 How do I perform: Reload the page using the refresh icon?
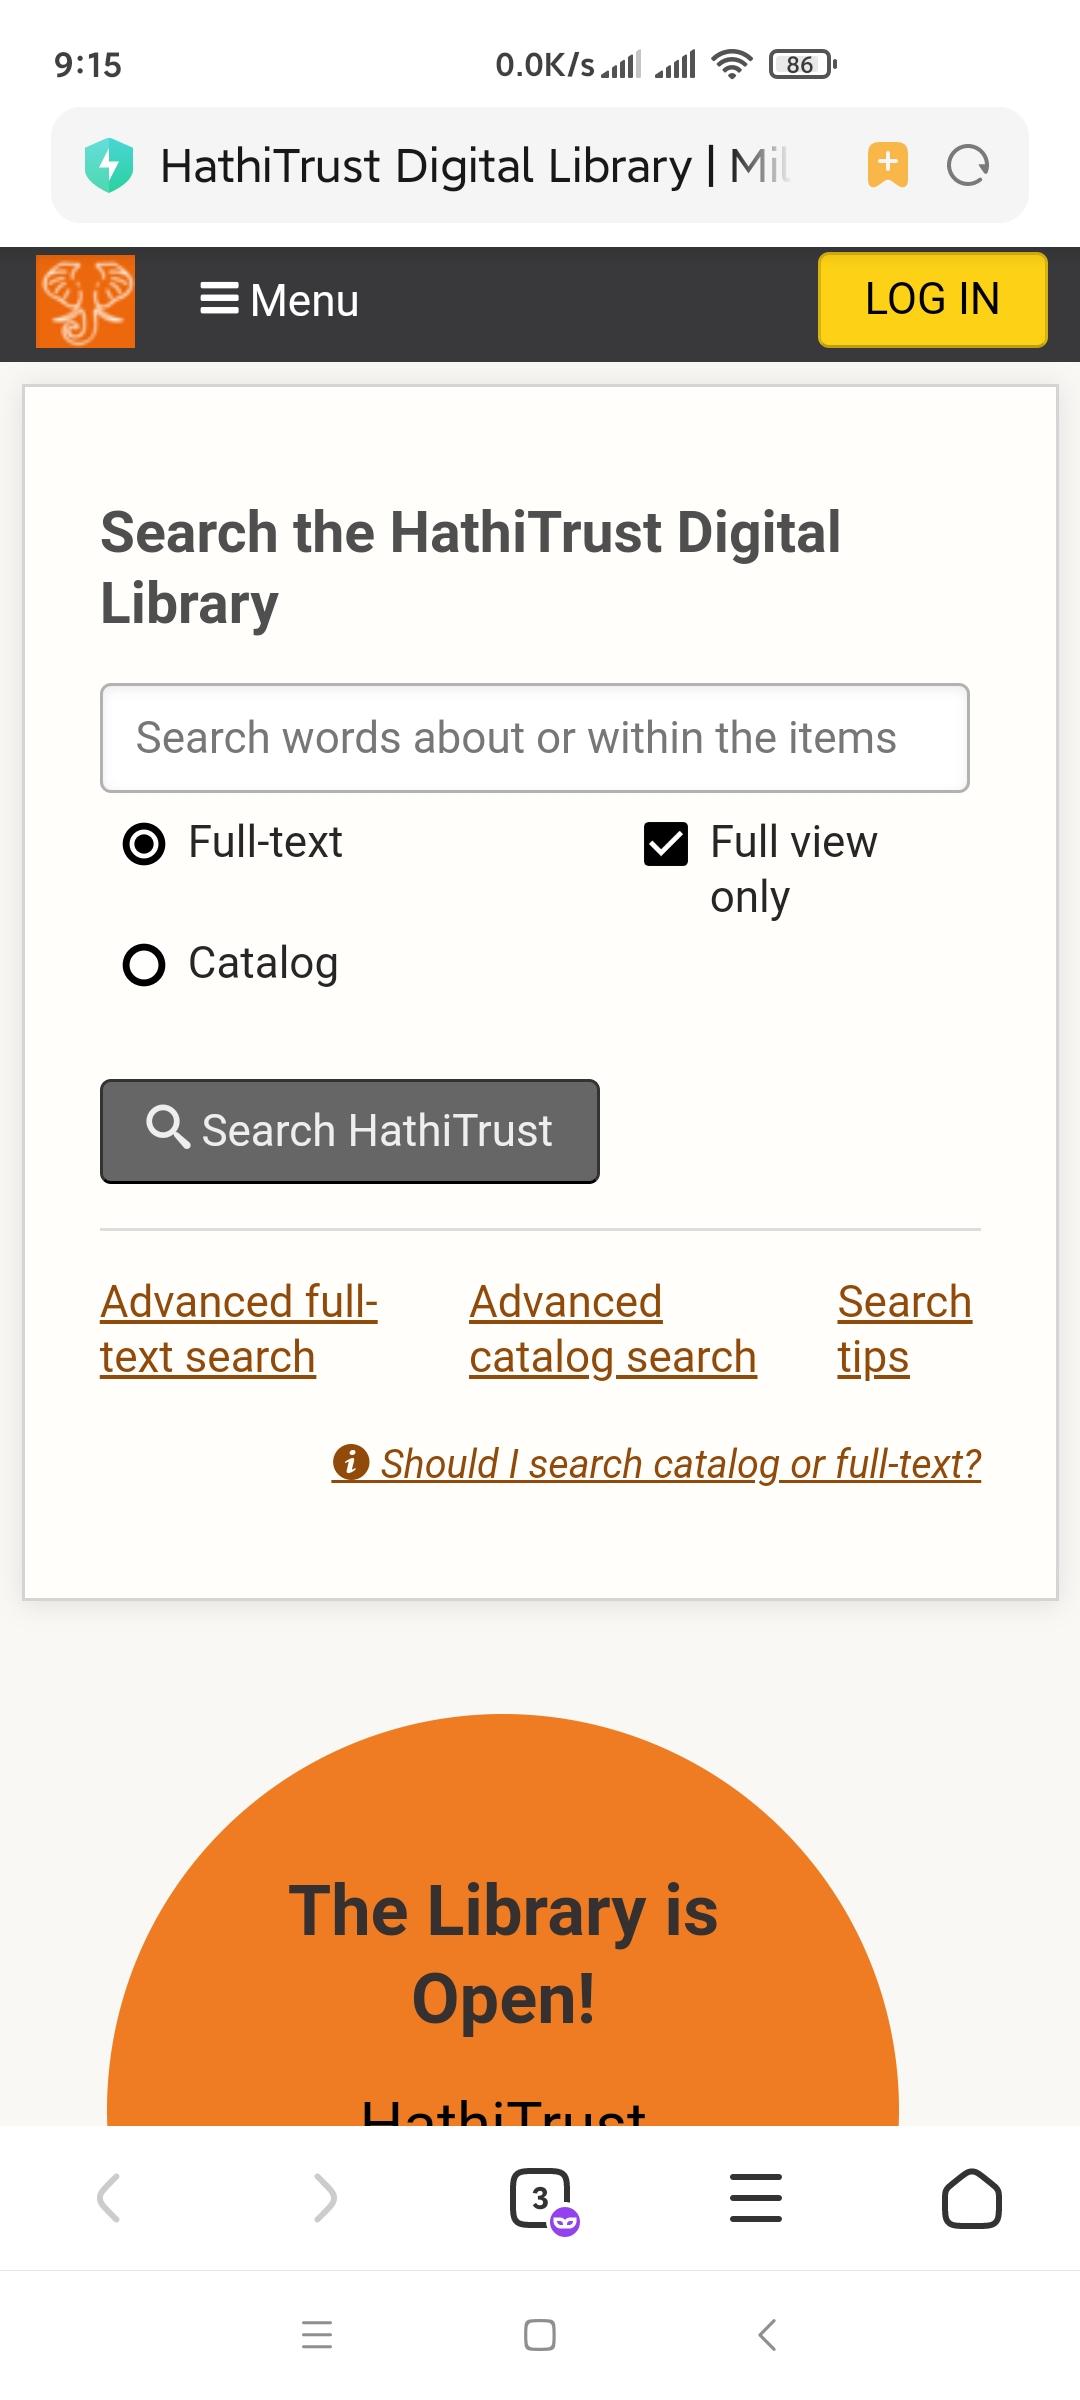(x=967, y=165)
